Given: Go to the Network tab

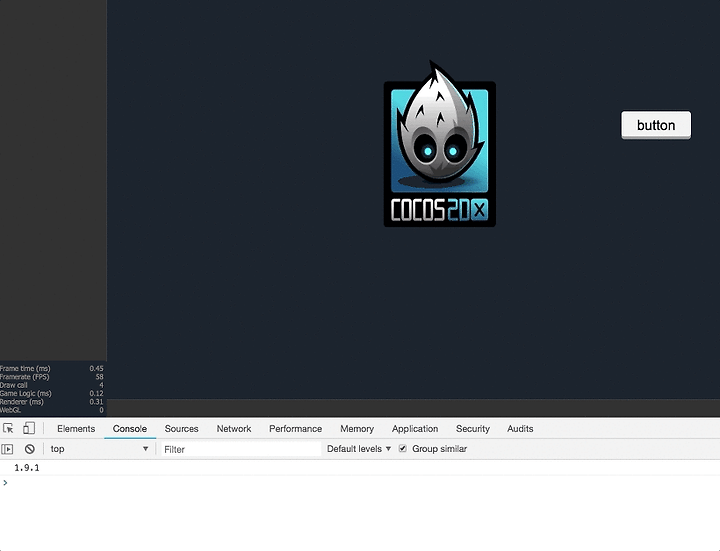Looking at the screenshot, I should click(234, 428).
